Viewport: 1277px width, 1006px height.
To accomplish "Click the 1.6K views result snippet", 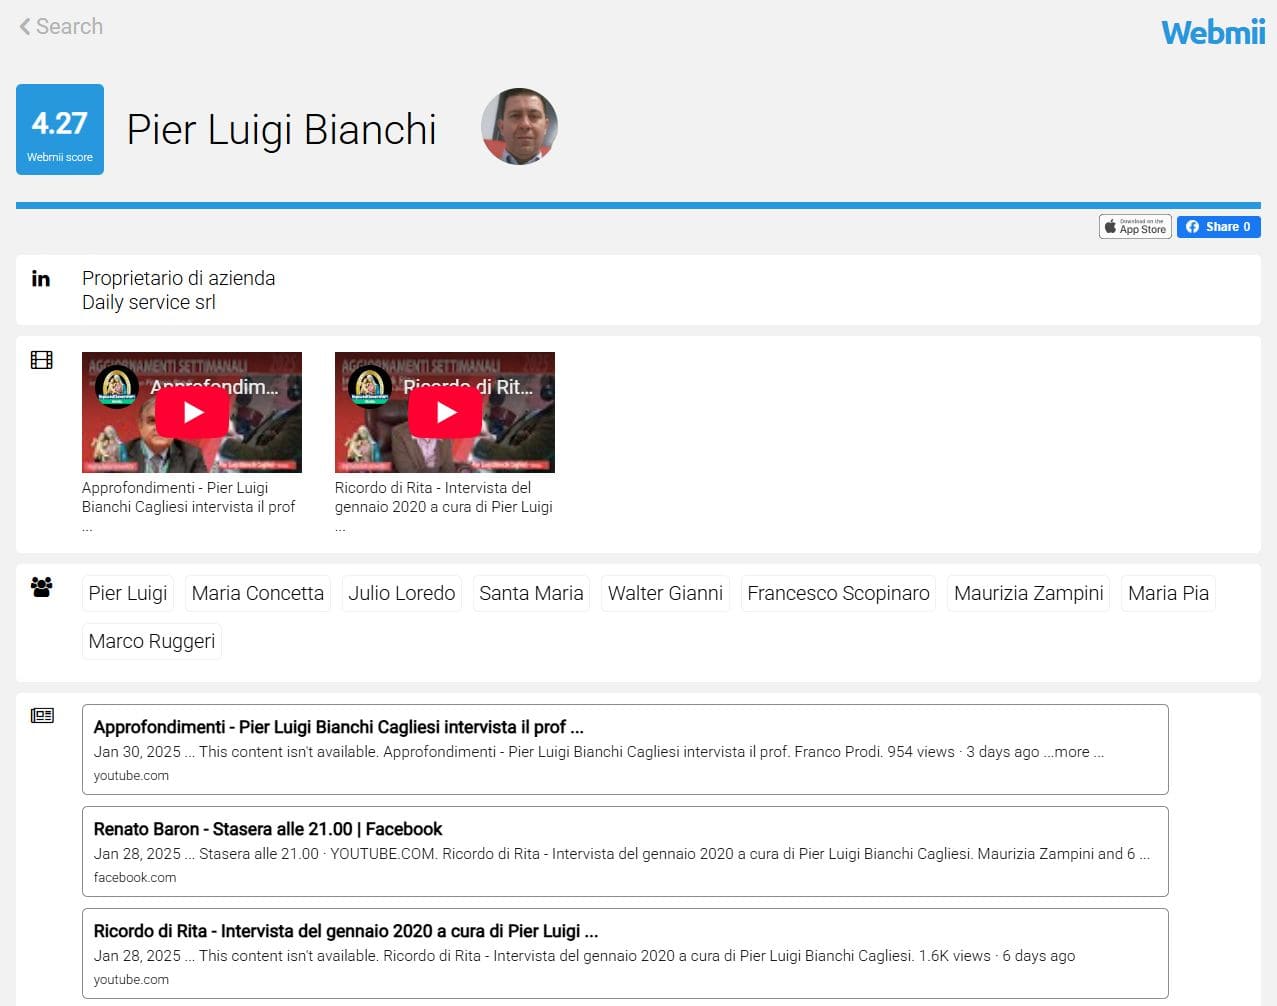I will (x=585, y=956).
